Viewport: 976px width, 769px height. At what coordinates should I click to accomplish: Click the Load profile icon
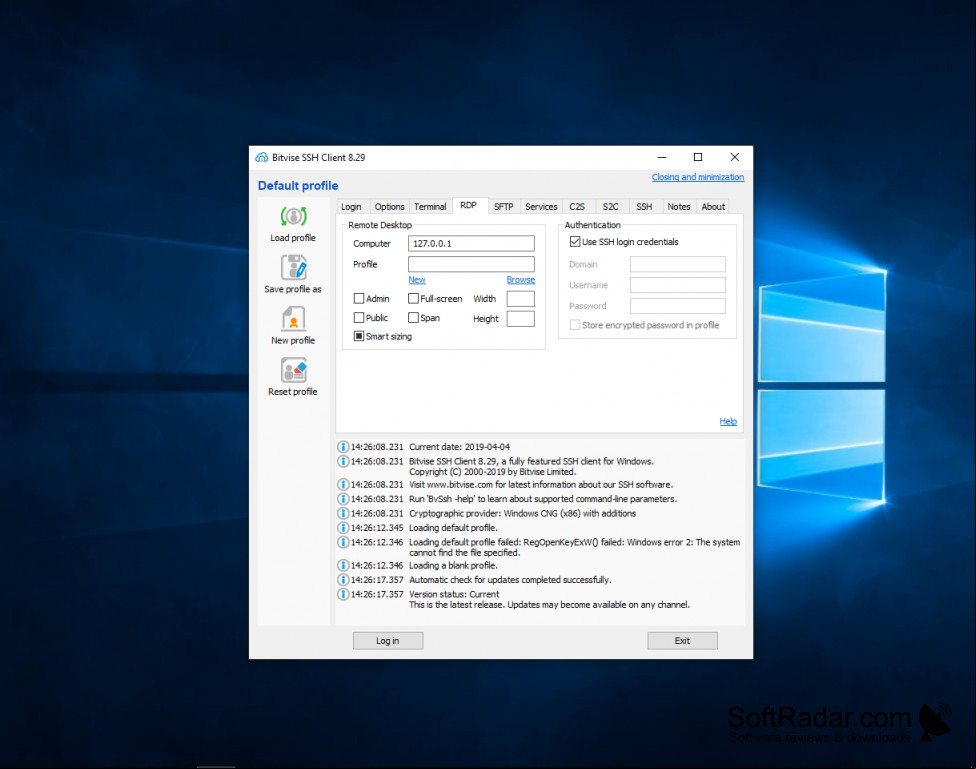coord(293,217)
